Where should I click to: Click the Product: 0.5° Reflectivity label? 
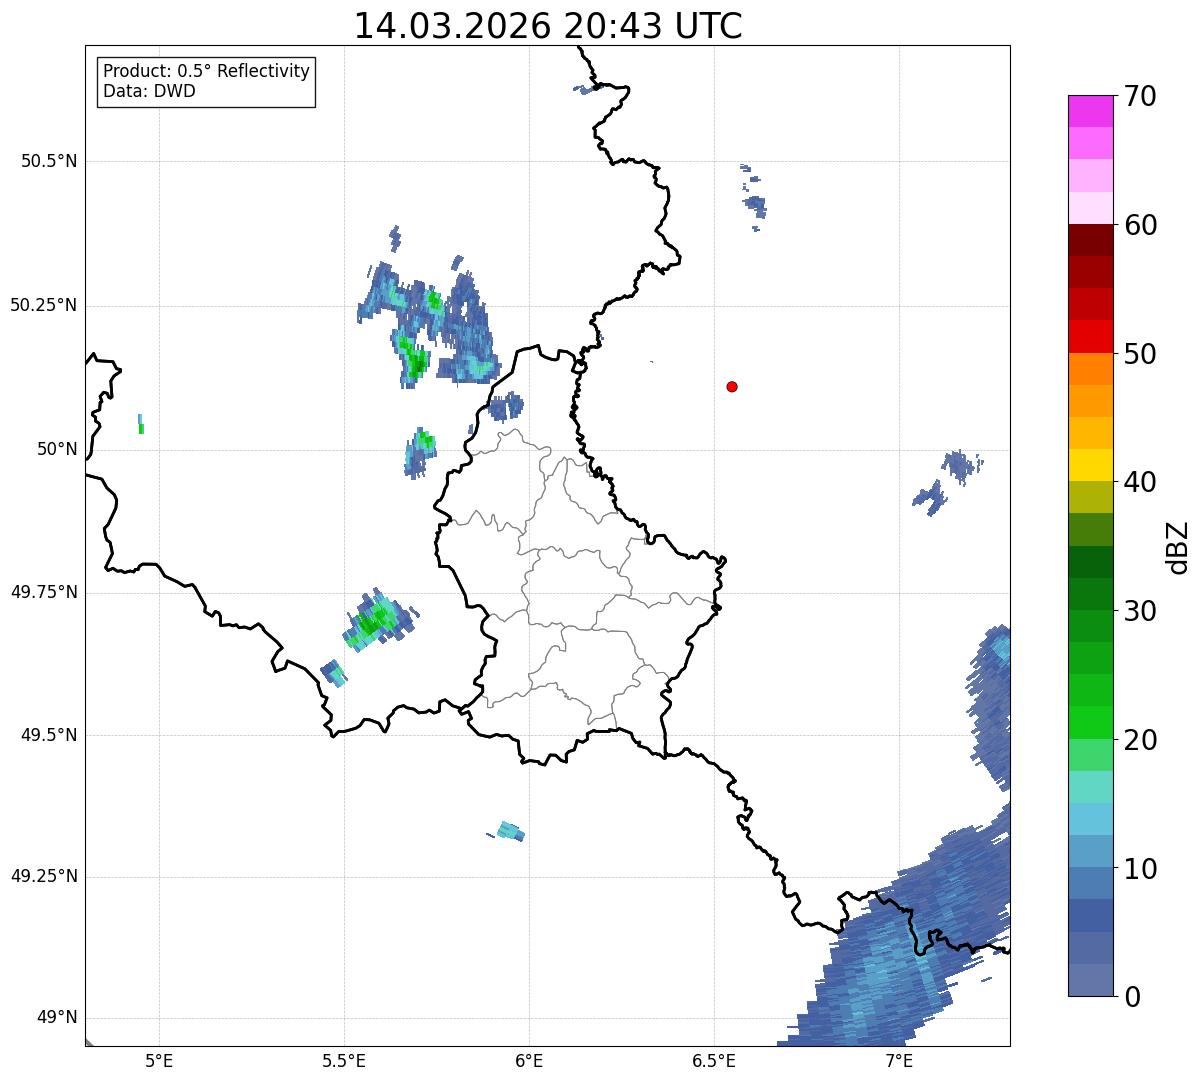coord(207,71)
